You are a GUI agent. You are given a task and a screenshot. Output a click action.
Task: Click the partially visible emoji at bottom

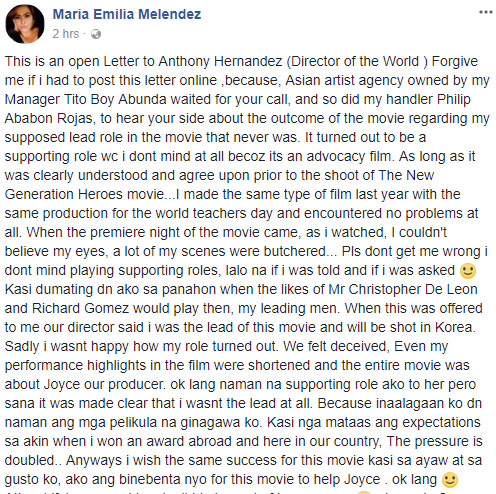pyautogui.click(x=363, y=492)
